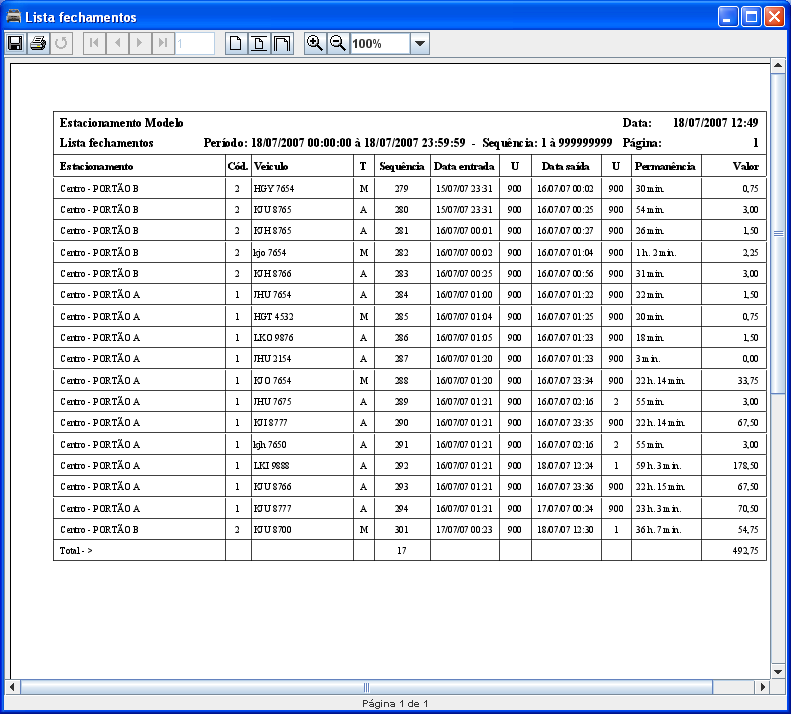The width and height of the screenshot is (791, 714).
Task: Click the vertical scrollbar thumb
Action: click(778, 233)
